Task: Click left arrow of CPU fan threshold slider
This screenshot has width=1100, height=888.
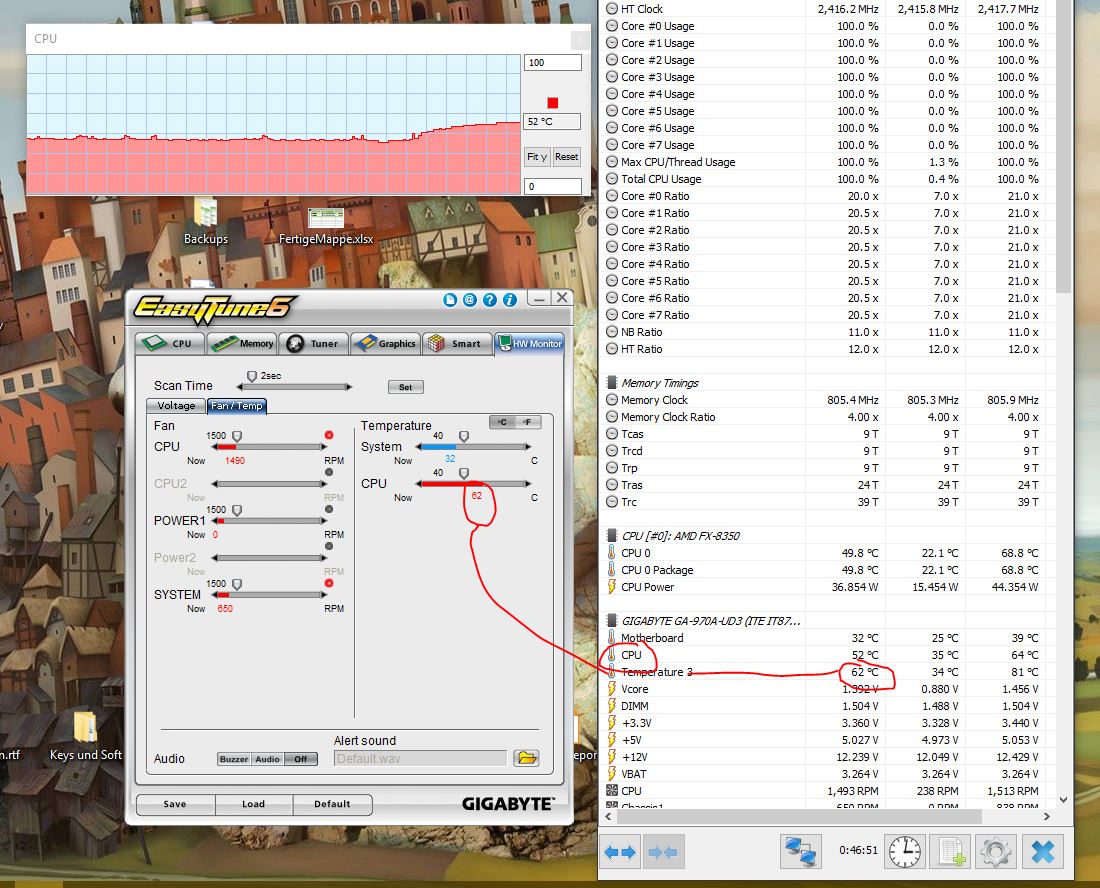Action: [215, 447]
